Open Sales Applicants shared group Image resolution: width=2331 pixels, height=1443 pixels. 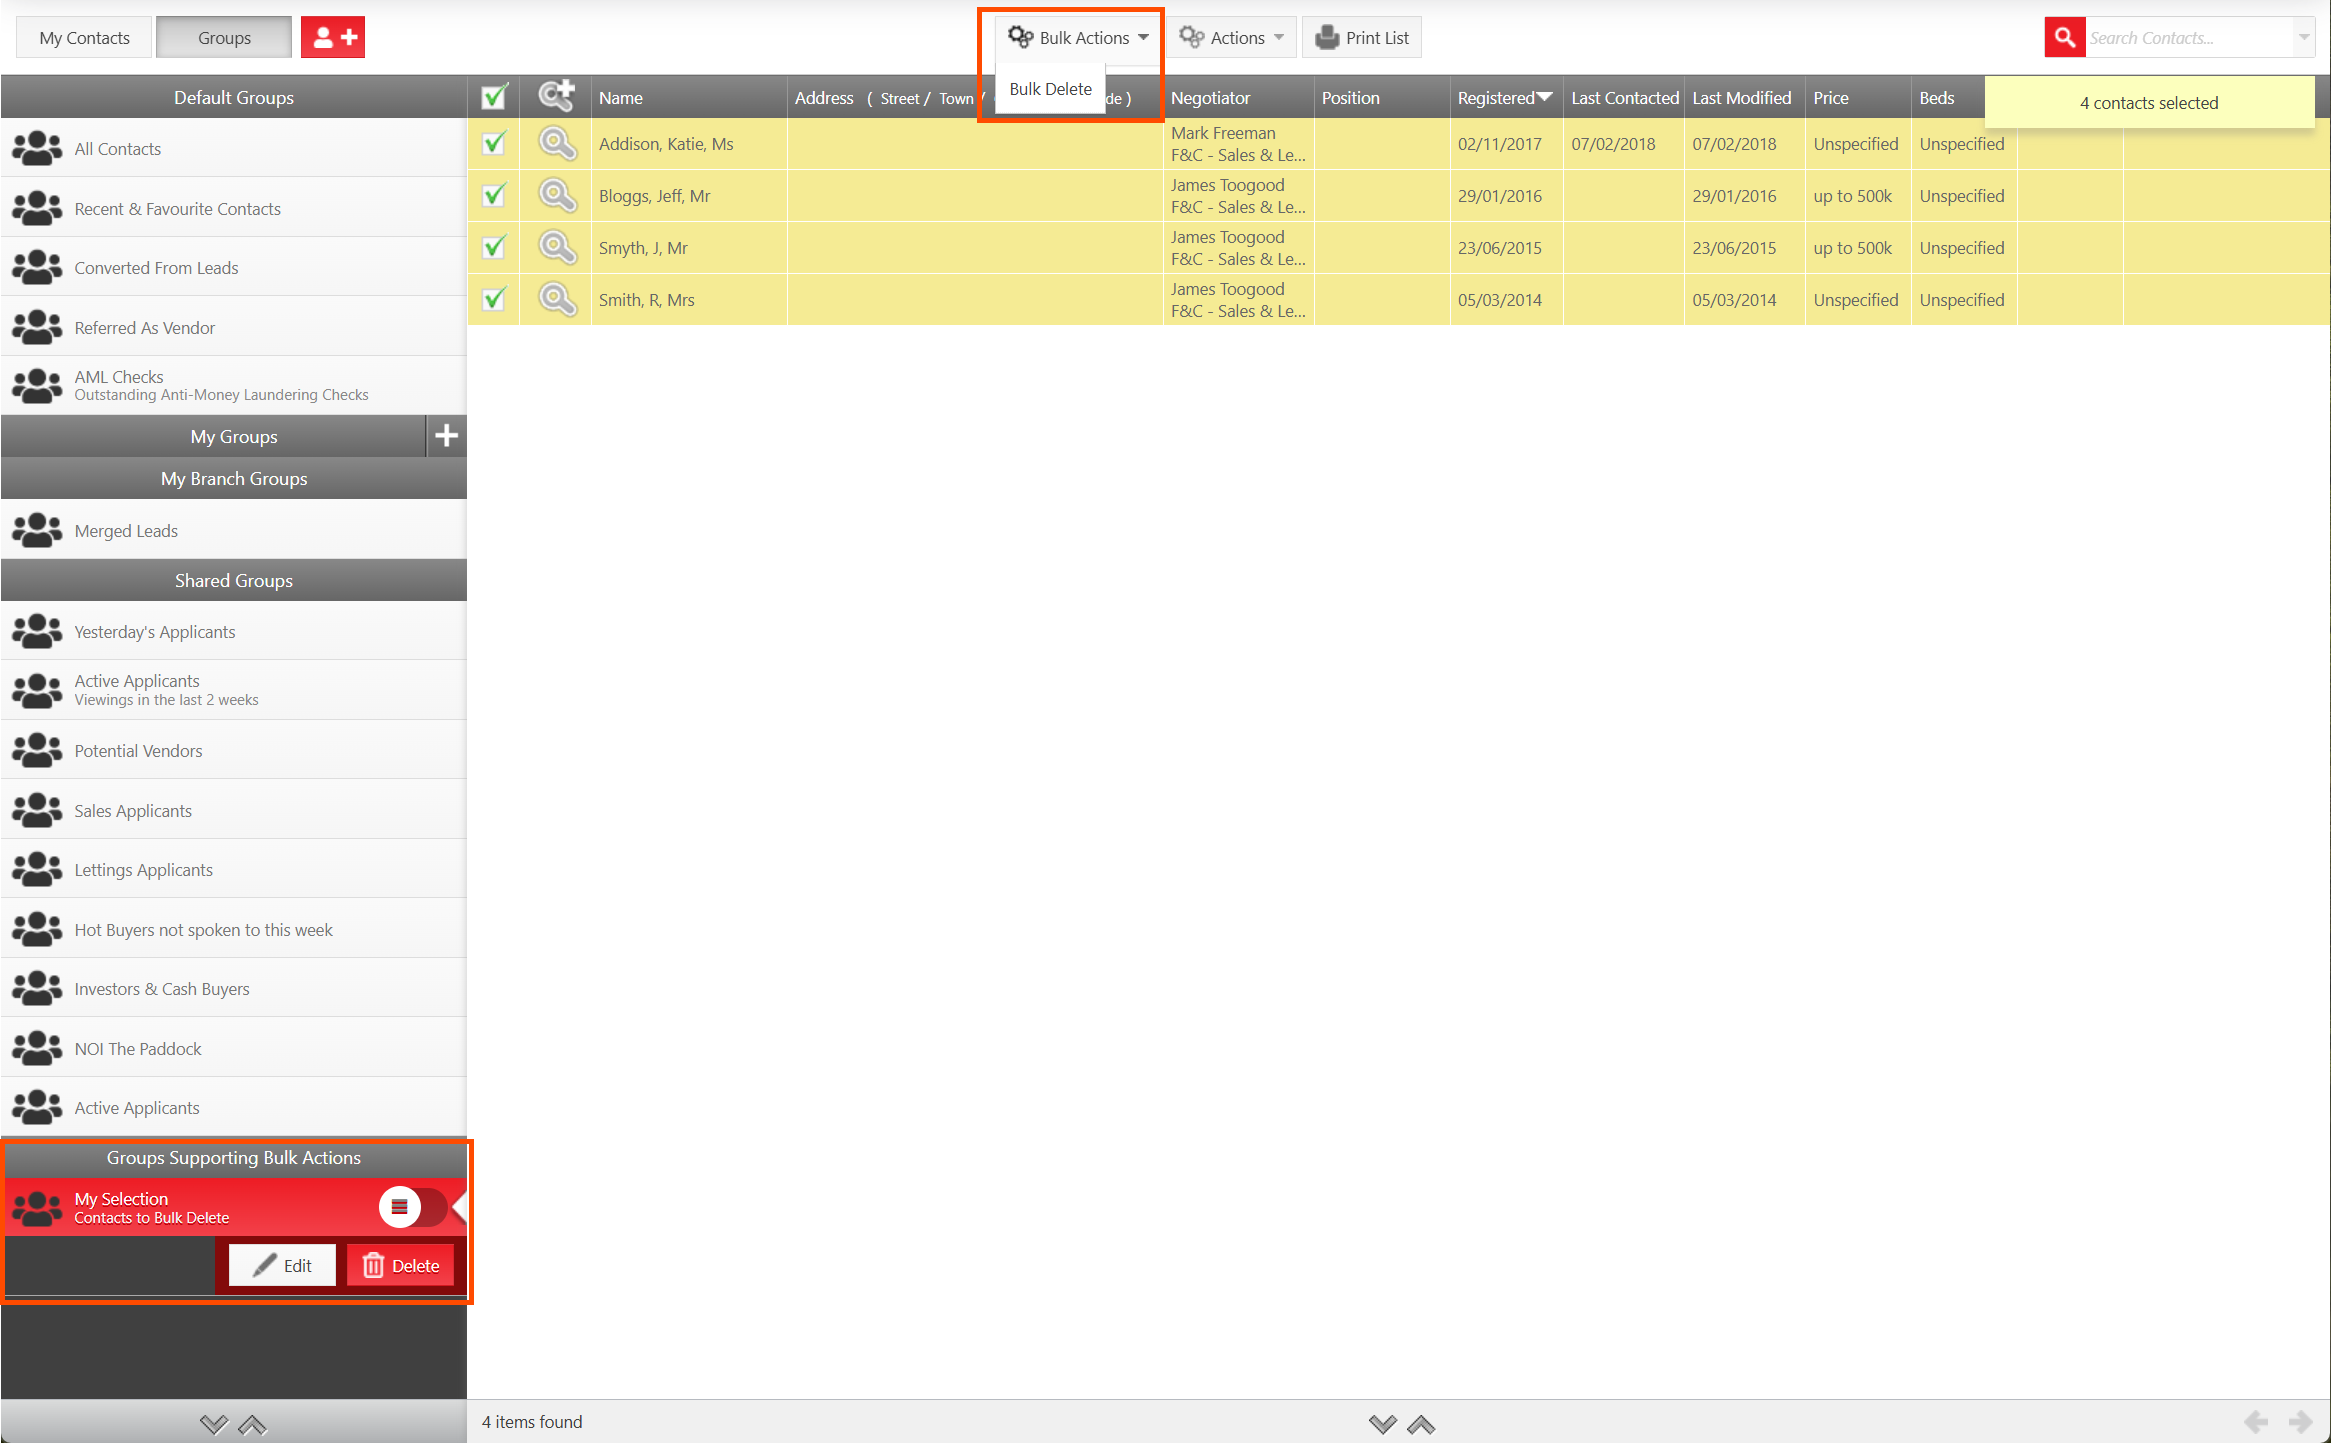point(234,811)
